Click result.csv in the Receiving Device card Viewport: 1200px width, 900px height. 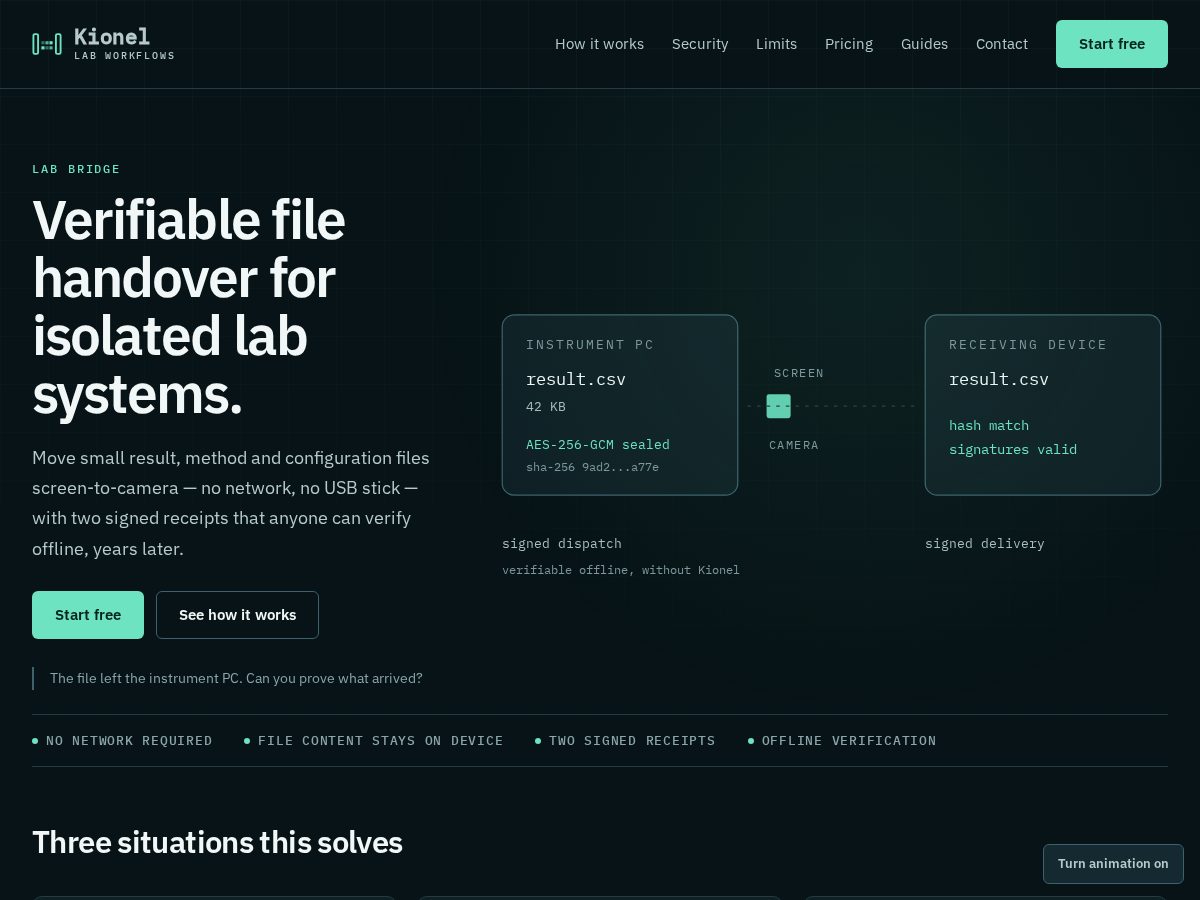coord(999,379)
